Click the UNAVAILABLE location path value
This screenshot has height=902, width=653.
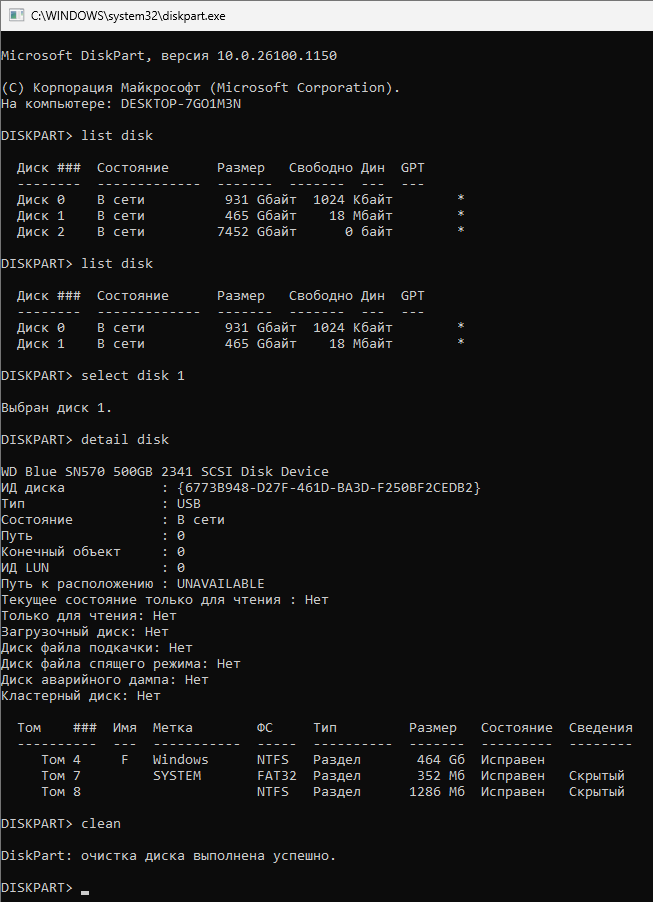tap(220, 584)
